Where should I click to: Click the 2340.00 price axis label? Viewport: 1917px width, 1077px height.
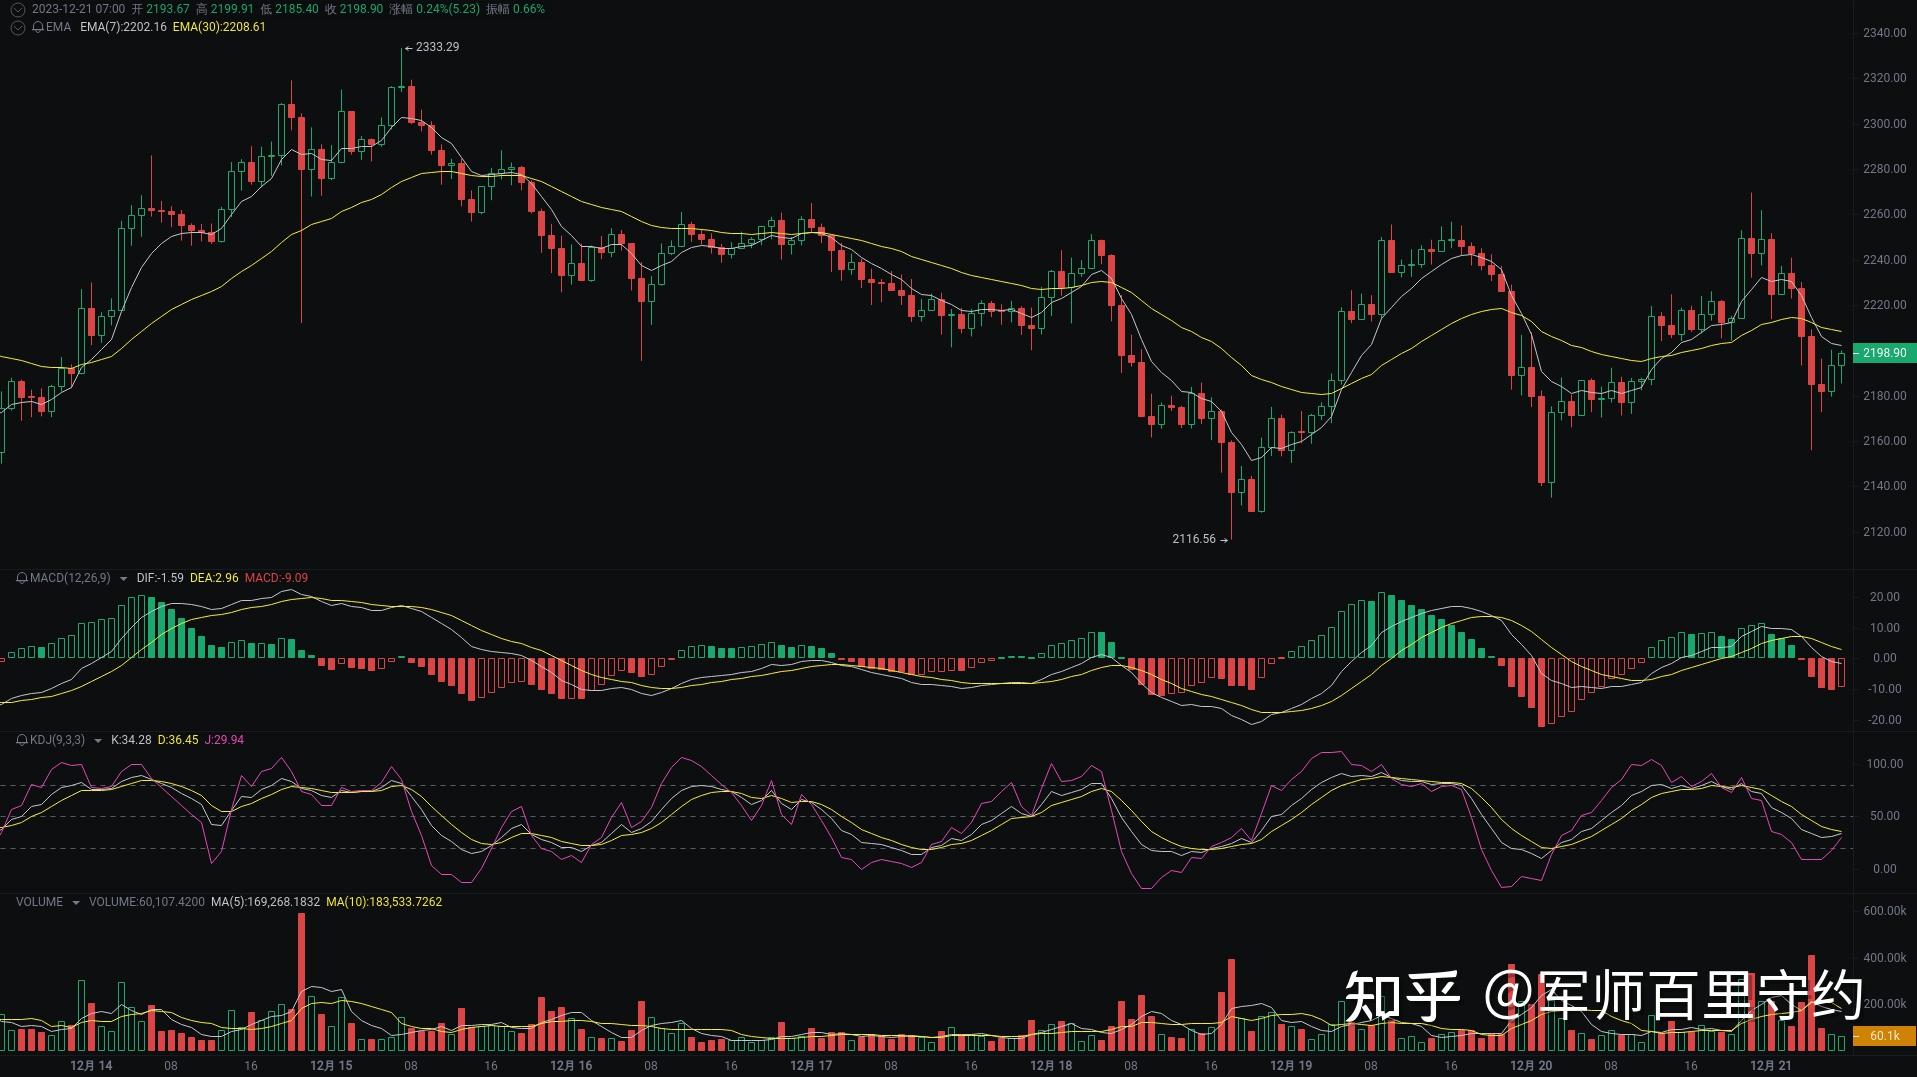click(1884, 33)
